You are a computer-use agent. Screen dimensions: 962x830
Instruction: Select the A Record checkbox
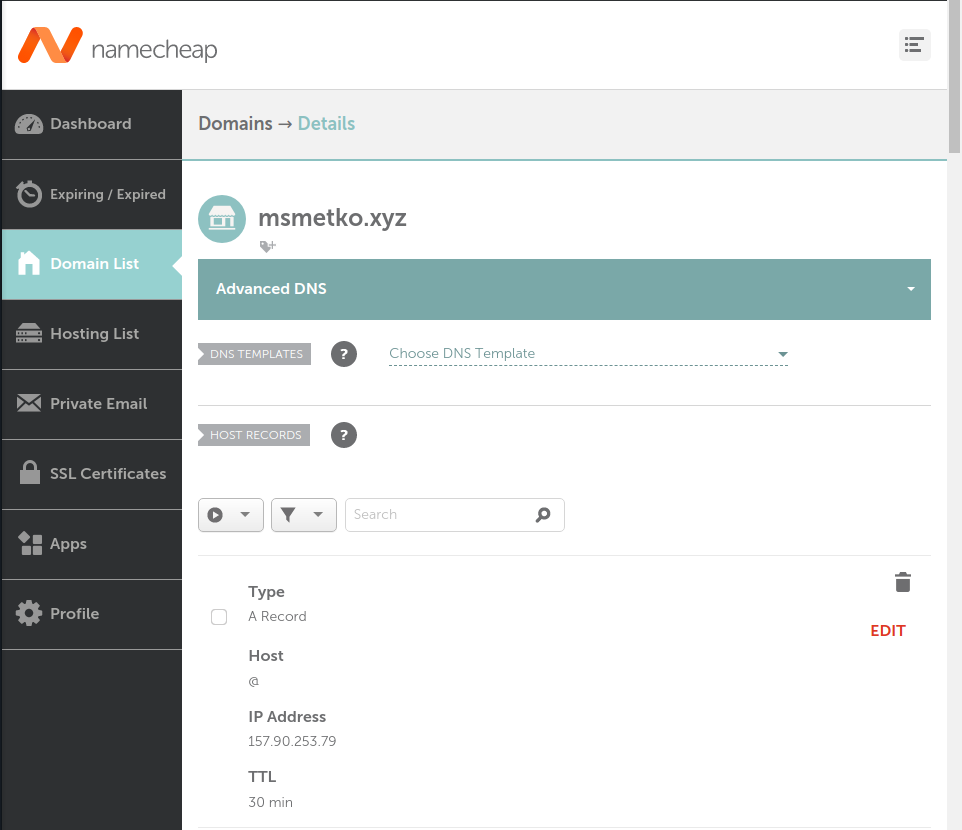[219, 617]
